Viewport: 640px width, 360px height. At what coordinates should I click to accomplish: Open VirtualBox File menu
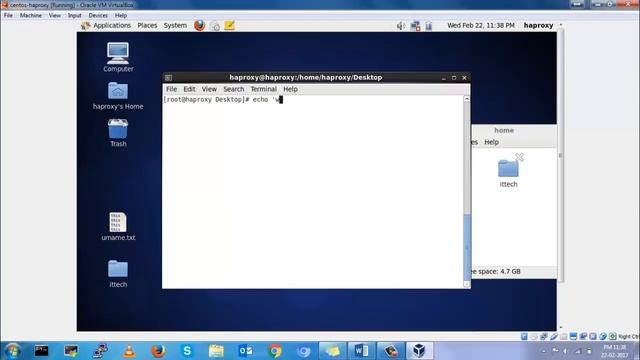8,16
